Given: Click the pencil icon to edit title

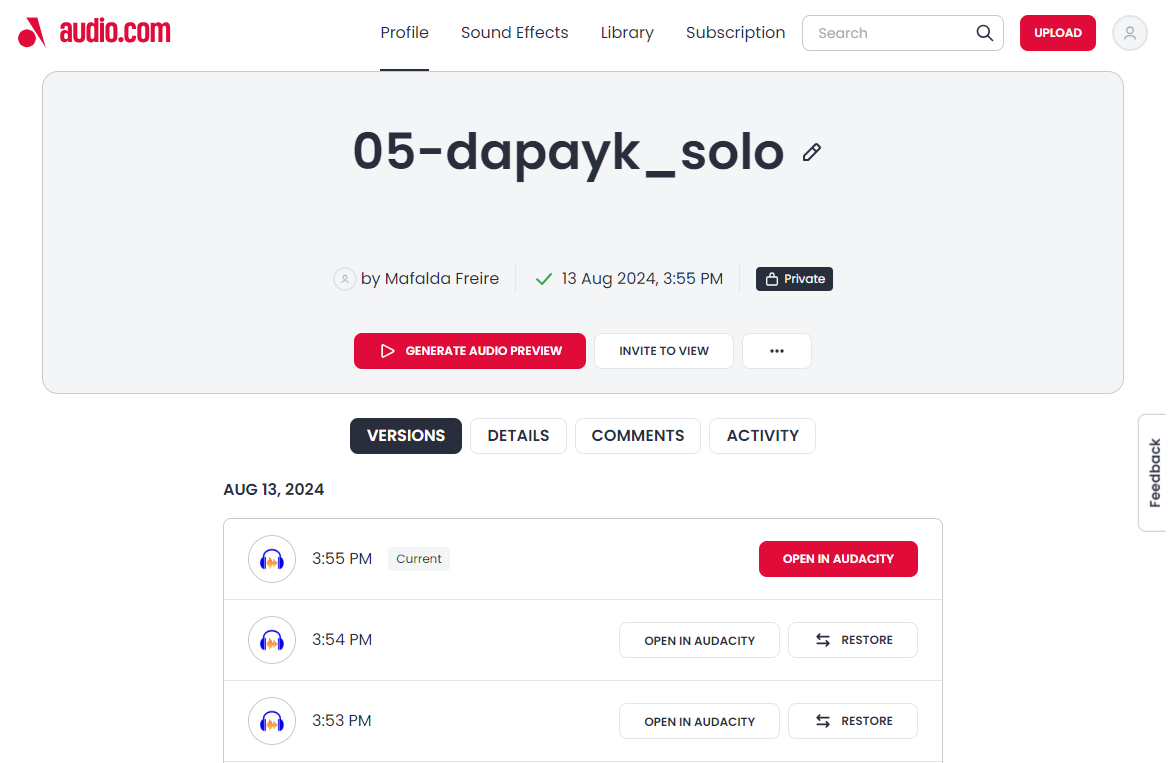Looking at the screenshot, I should (812, 152).
